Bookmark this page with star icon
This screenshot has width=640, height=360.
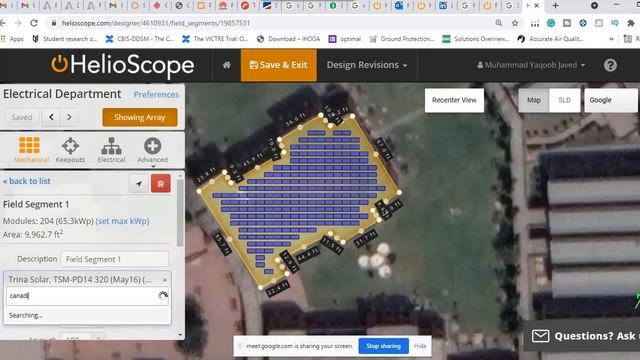coord(515,23)
